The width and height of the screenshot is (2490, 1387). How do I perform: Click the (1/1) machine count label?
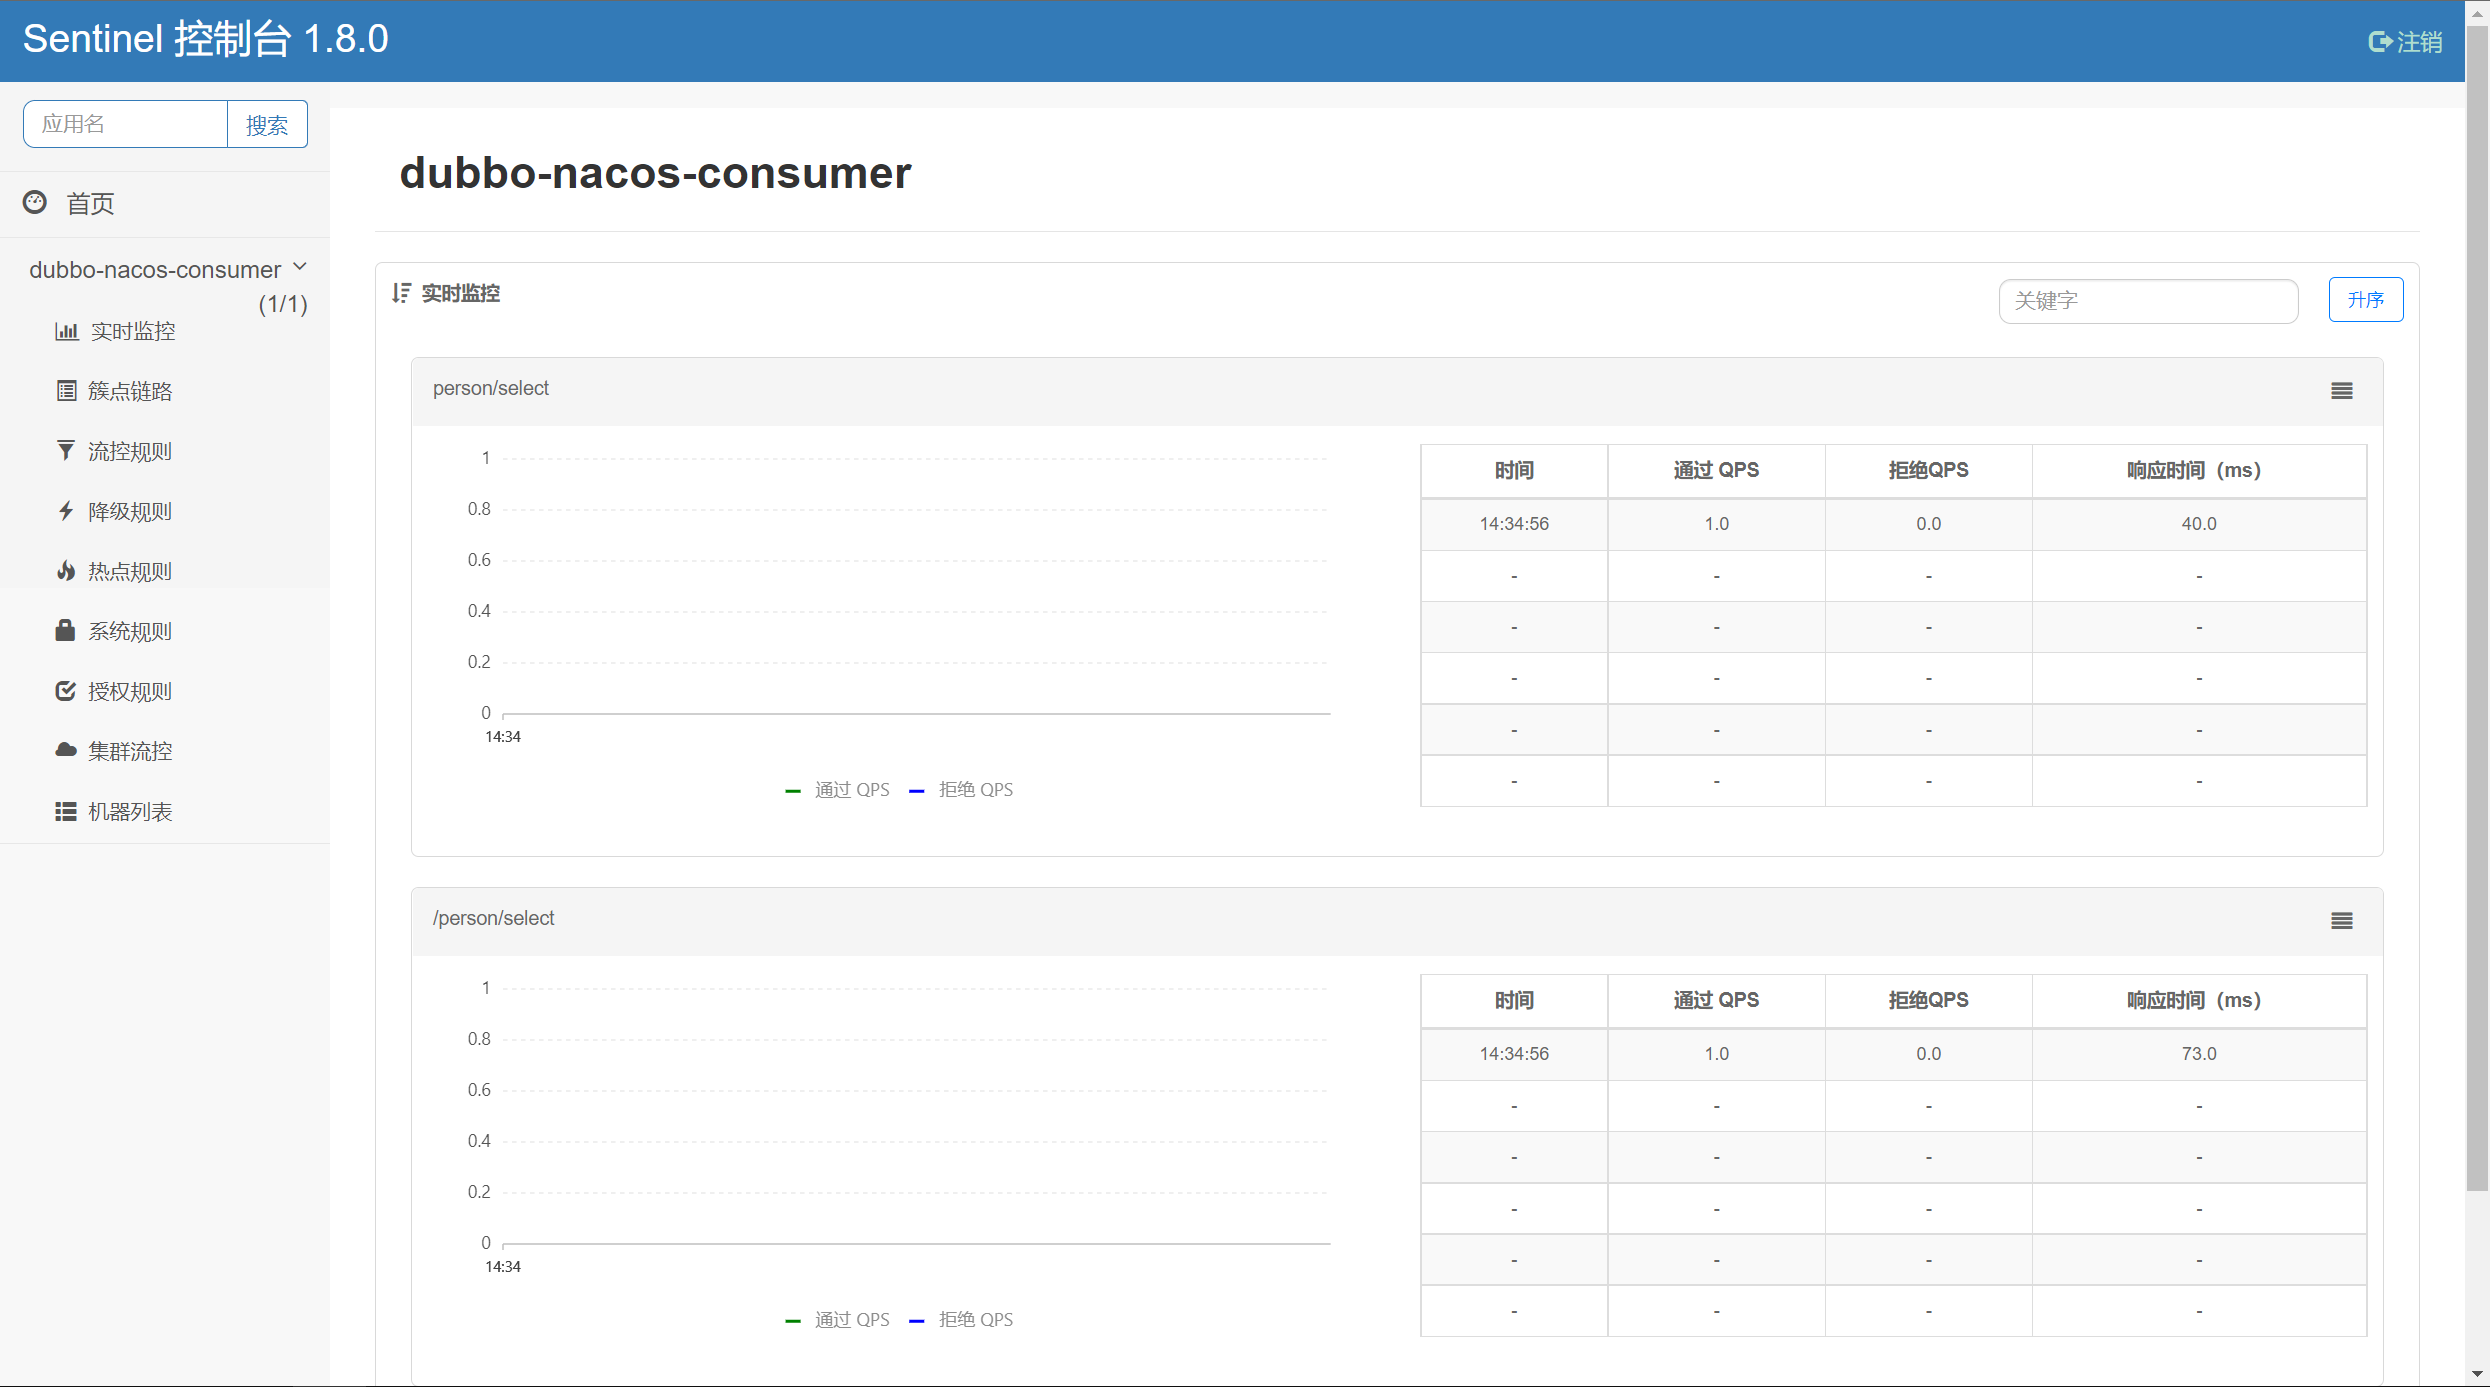(x=283, y=304)
